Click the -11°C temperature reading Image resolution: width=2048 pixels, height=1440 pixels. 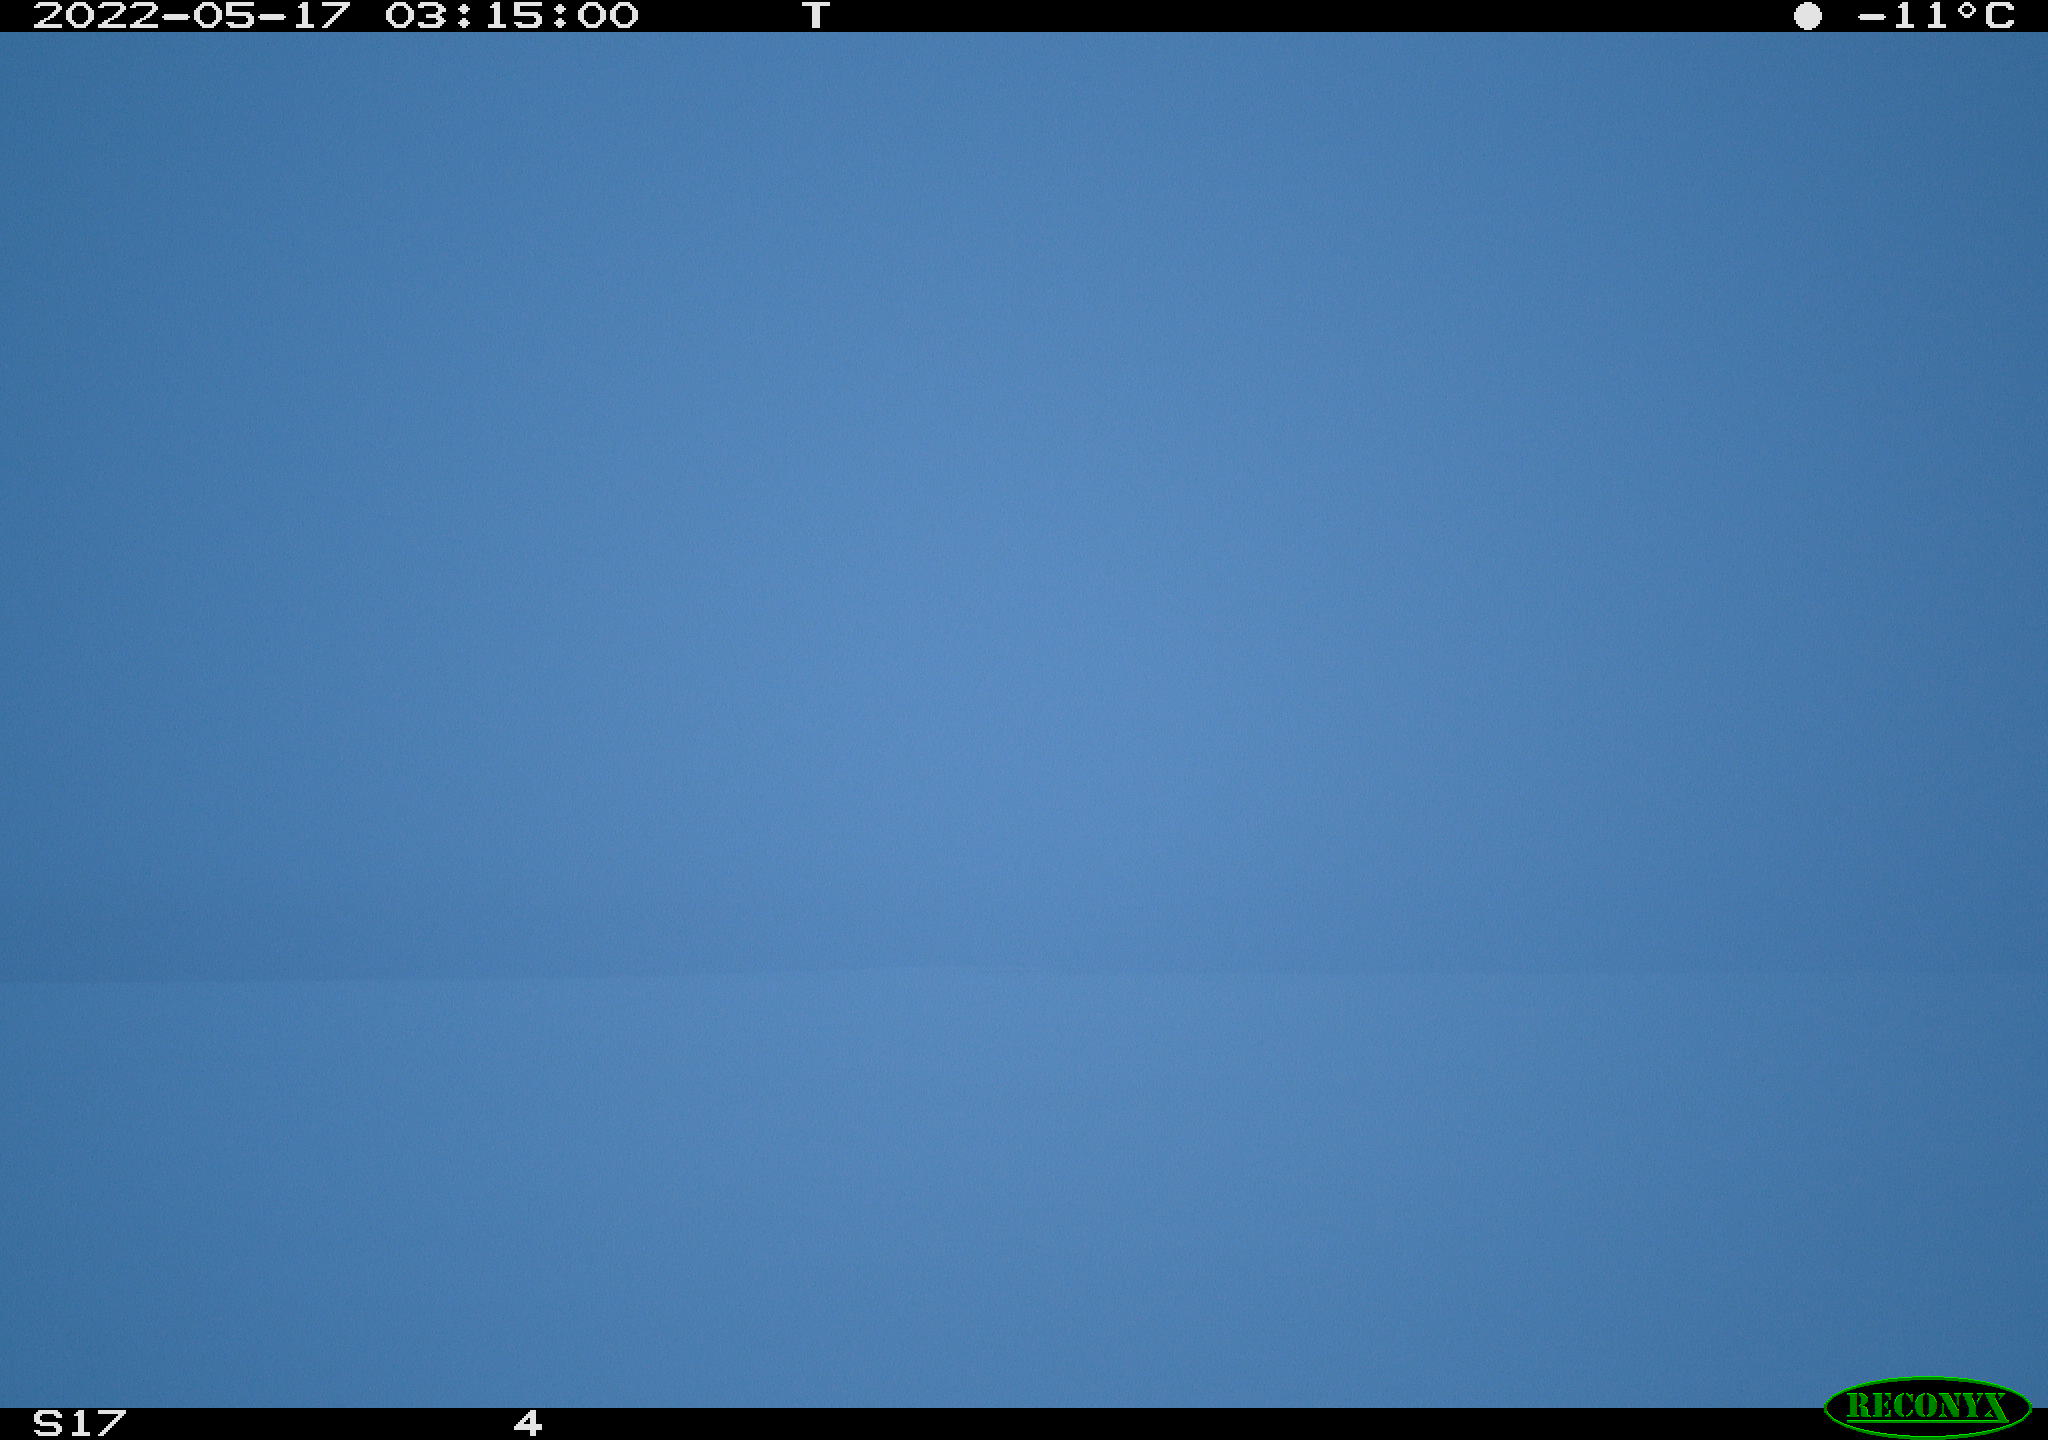click(x=1936, y=16)
